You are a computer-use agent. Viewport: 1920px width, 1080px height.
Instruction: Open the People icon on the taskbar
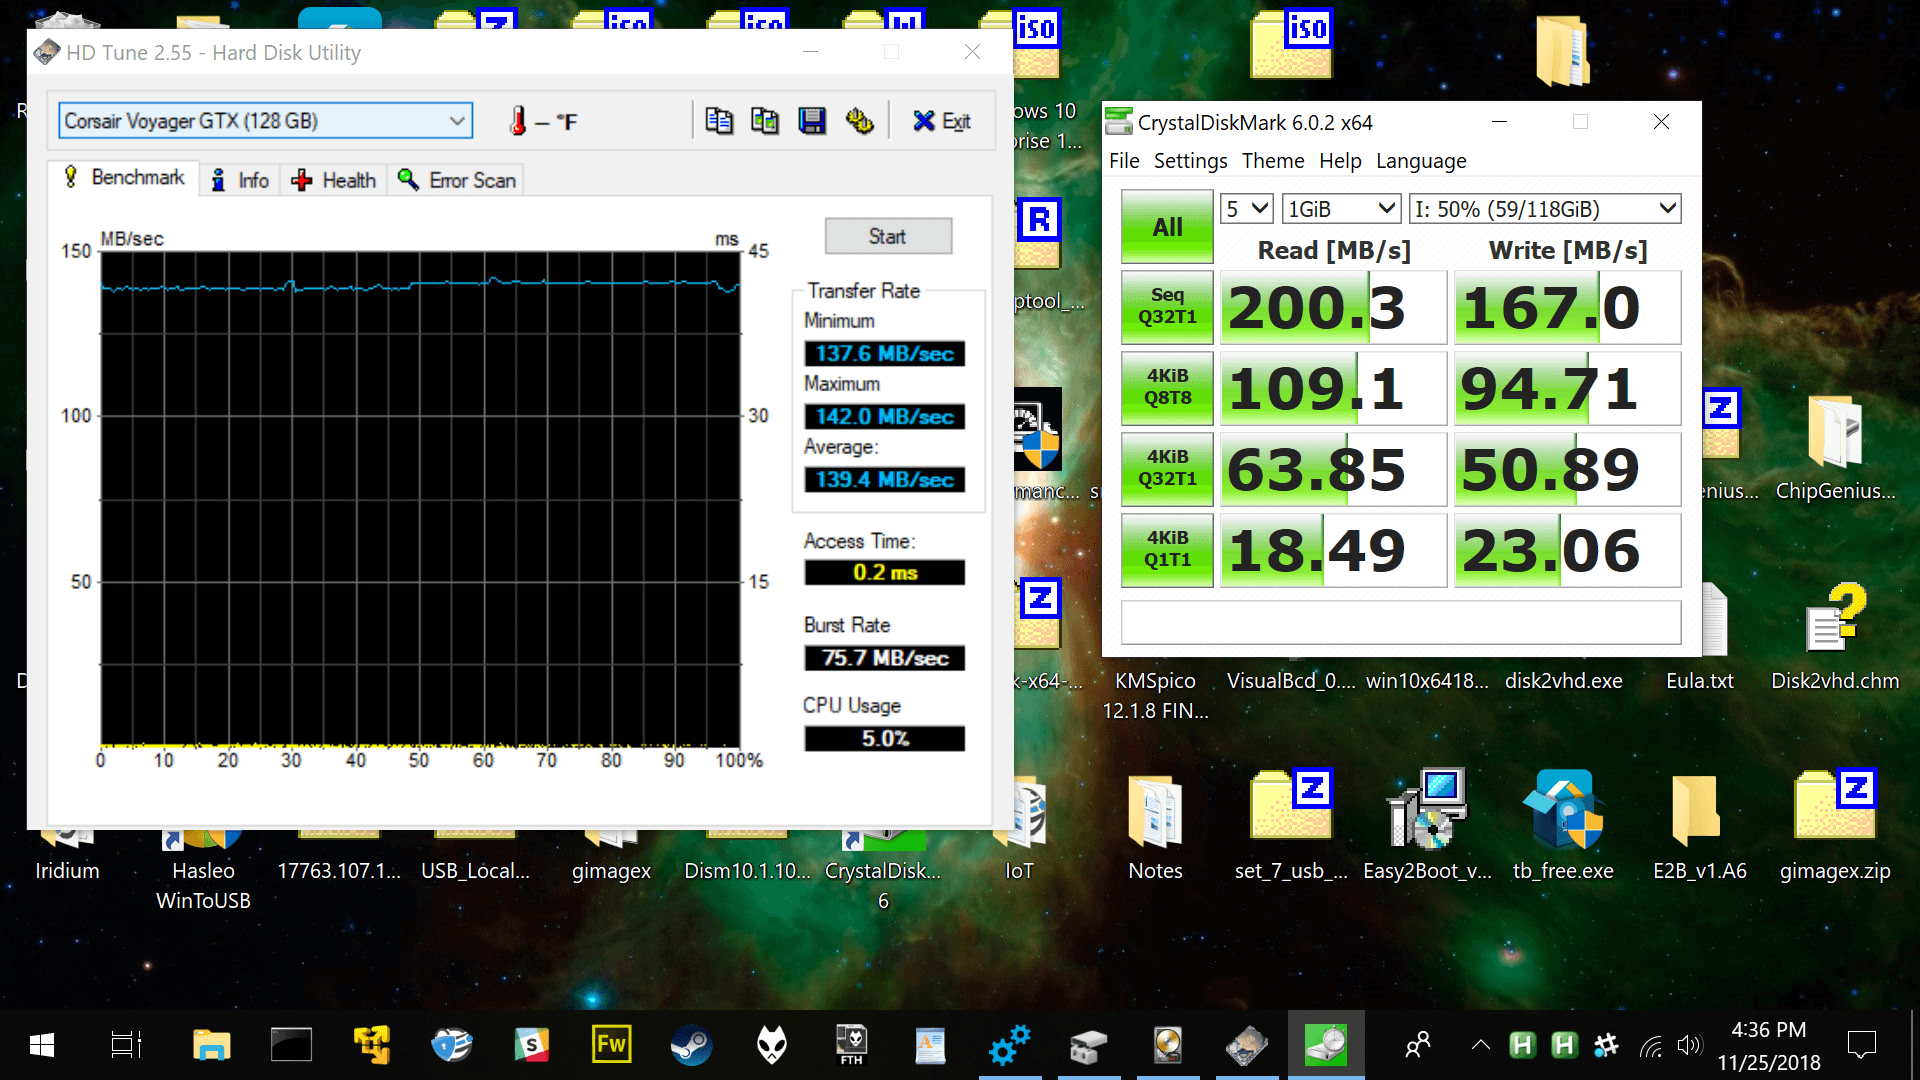[x=1418, y=1046]
